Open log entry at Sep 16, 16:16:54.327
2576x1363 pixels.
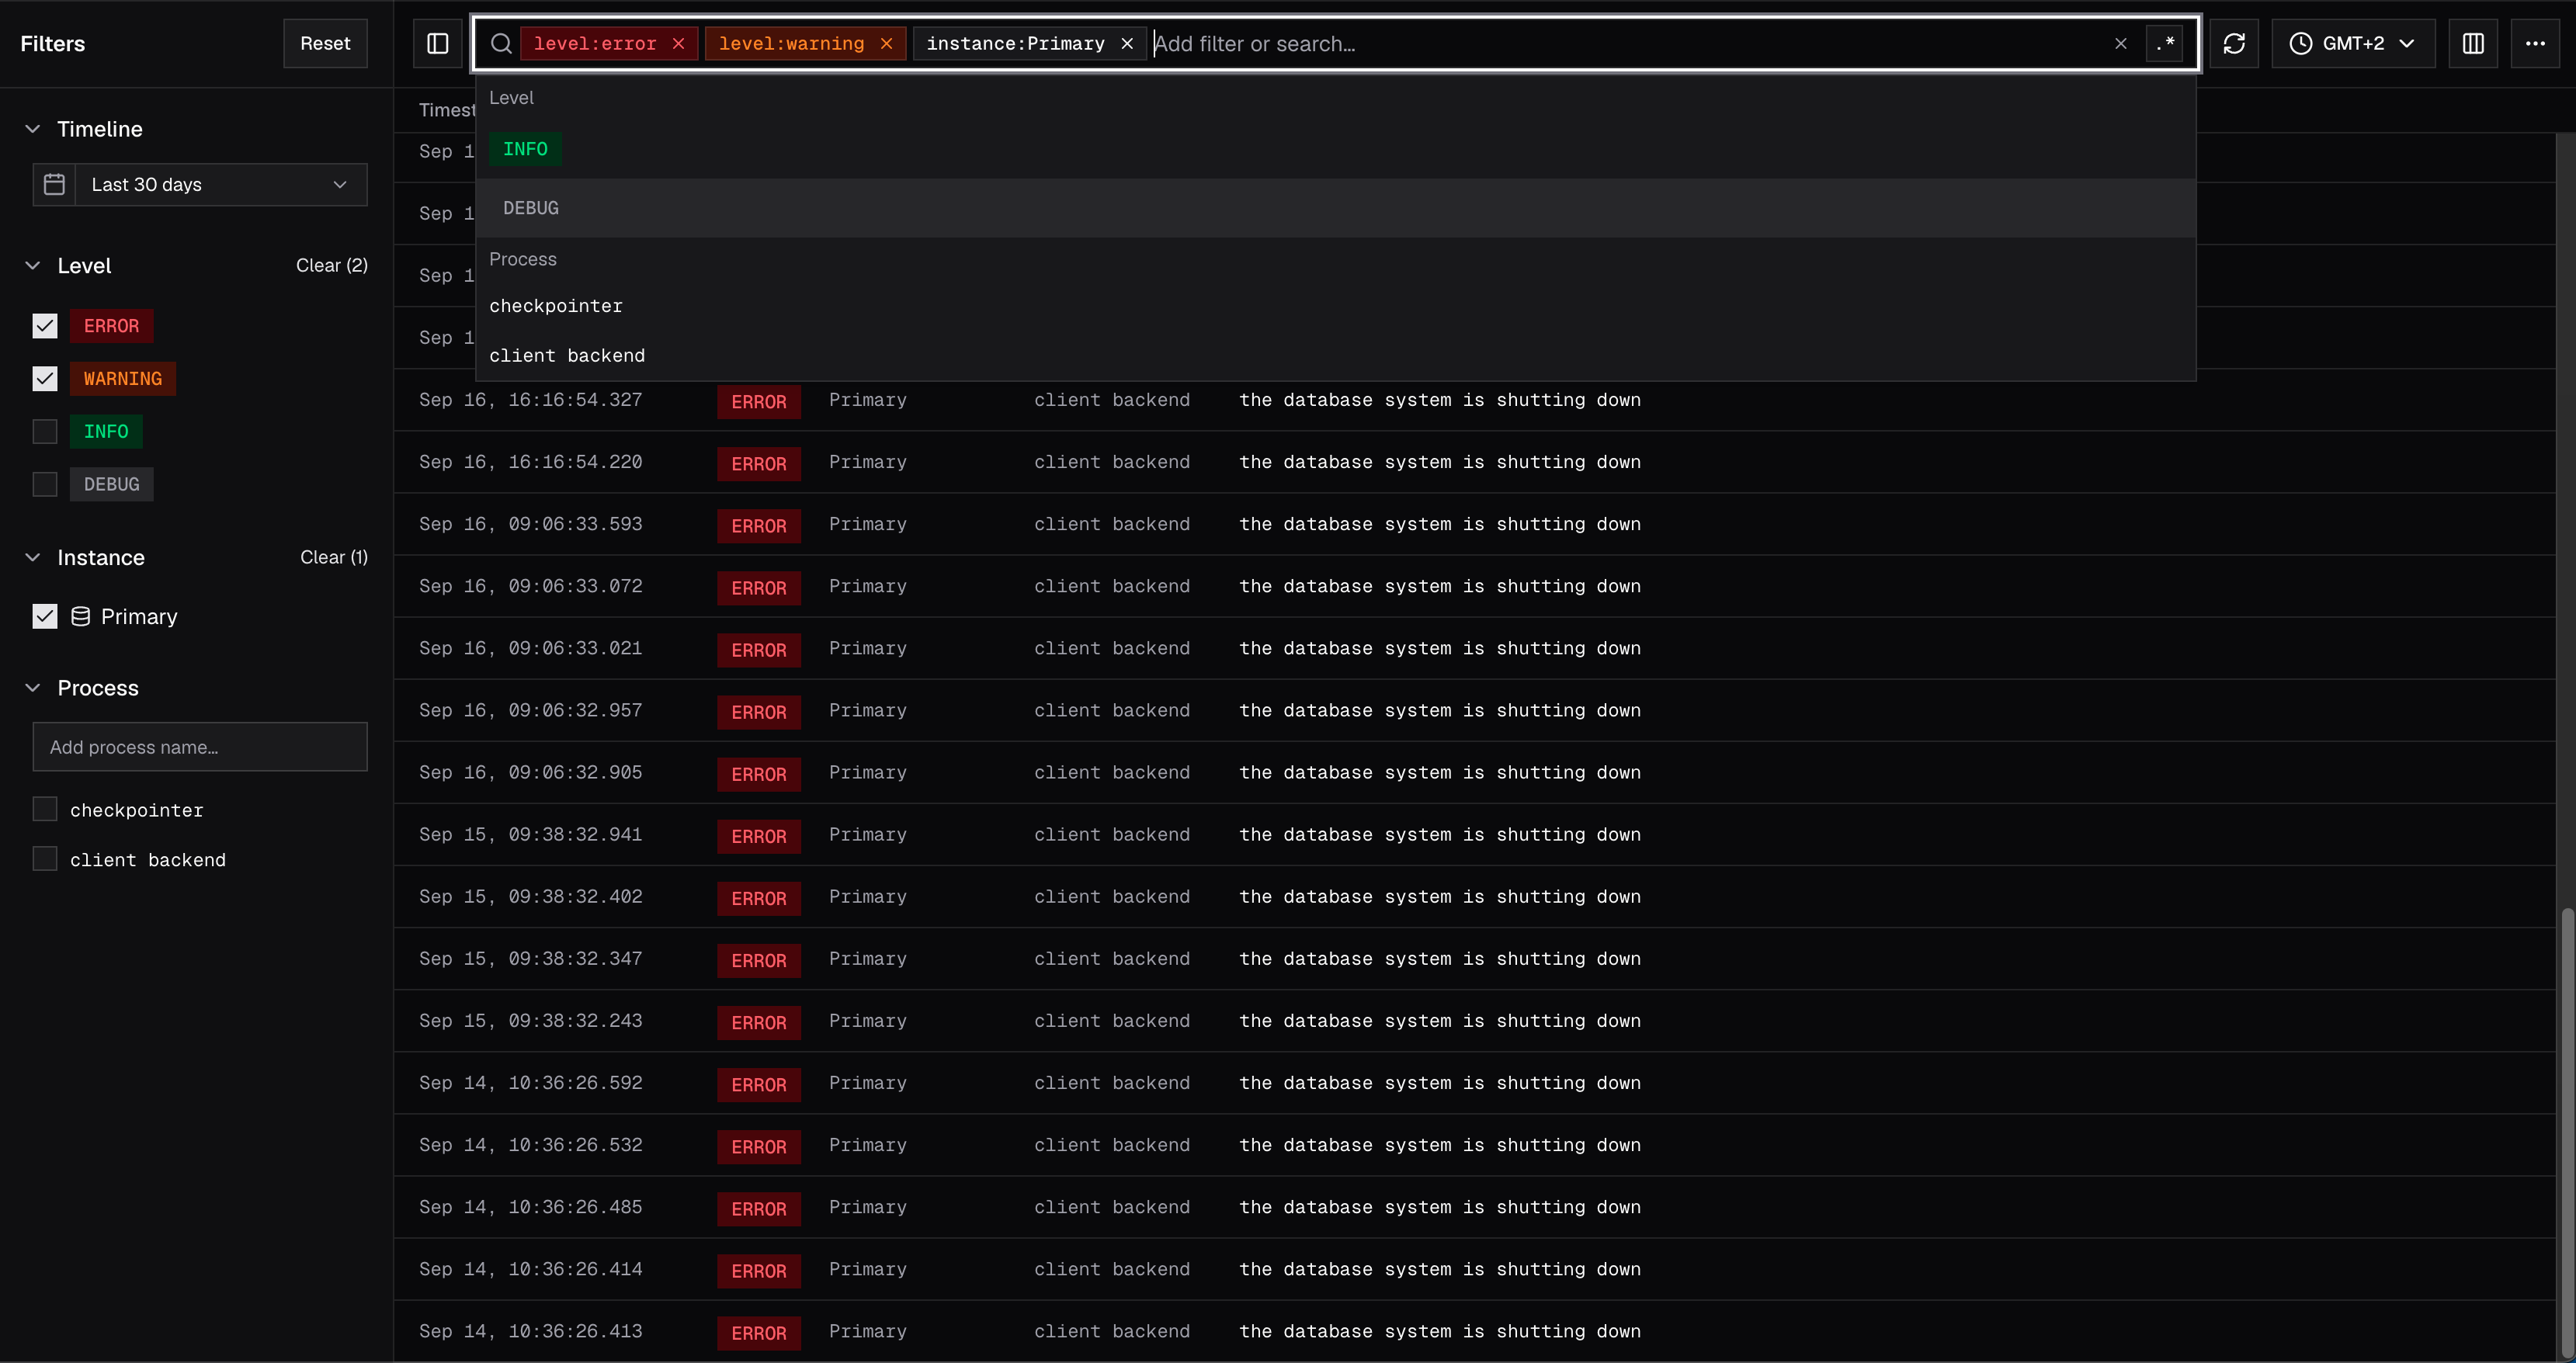(1475, 400)
